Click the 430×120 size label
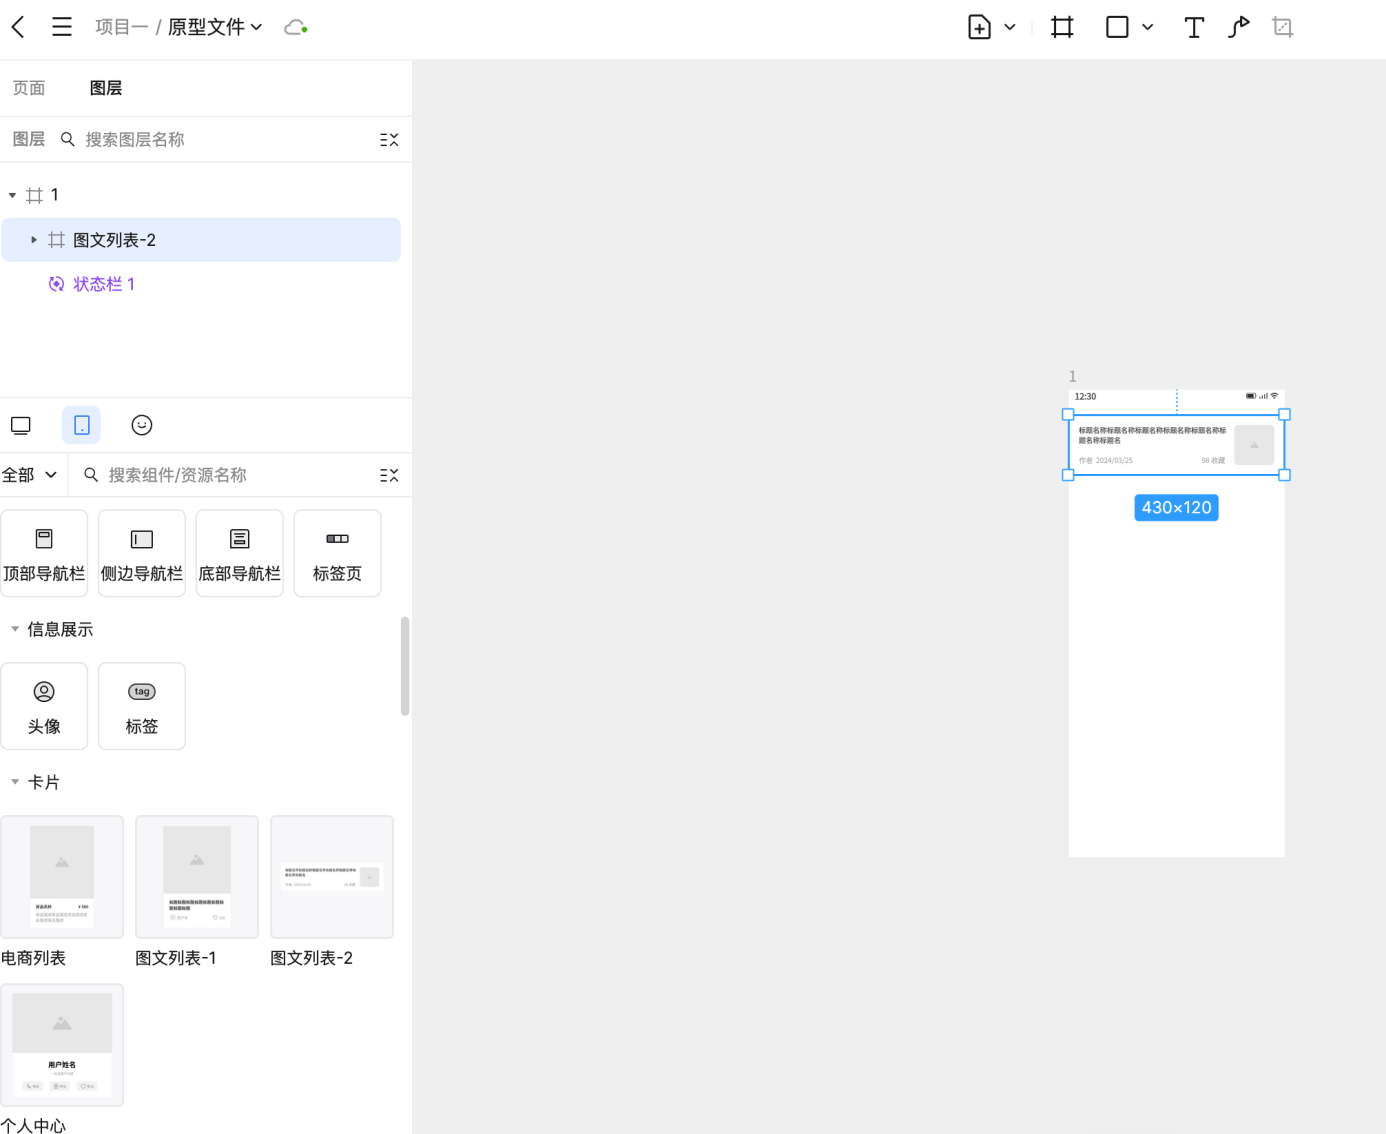Viewport: 1386px width, 1134px height. click(1176, 508)
